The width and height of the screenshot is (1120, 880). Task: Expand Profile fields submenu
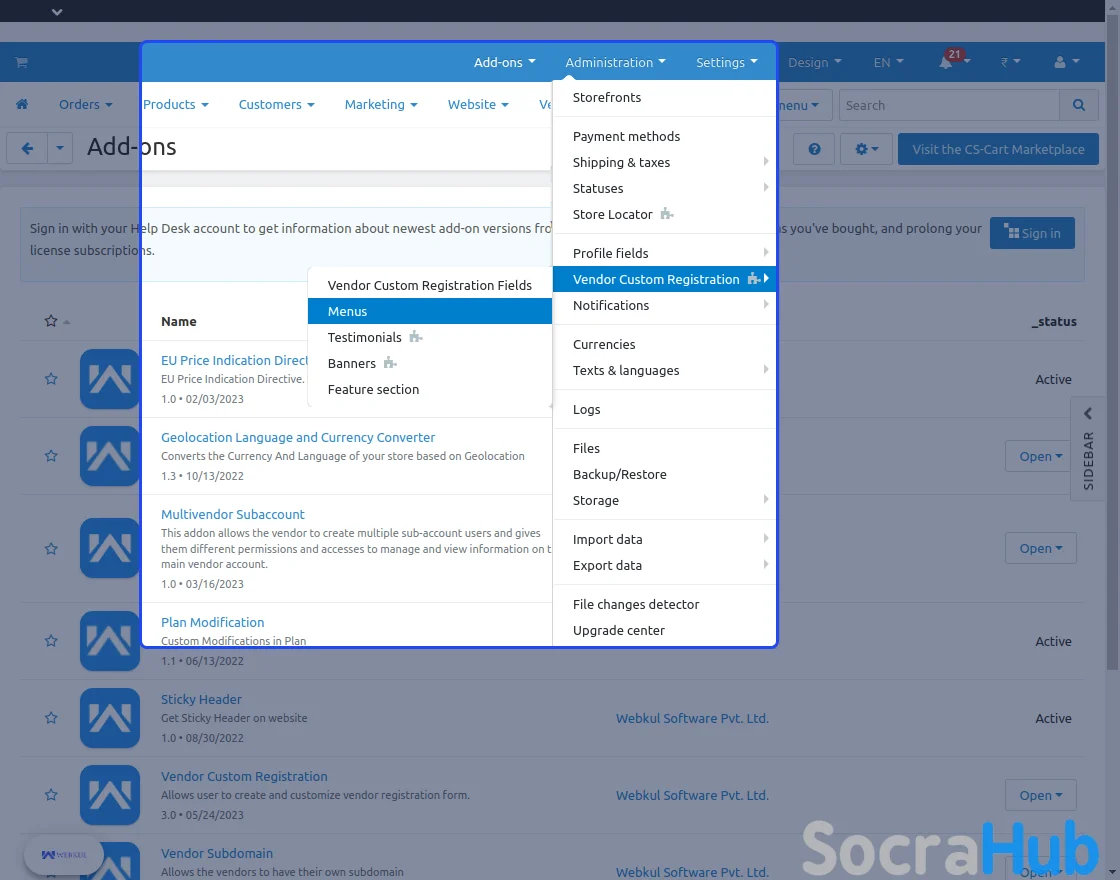pyautogui.click(x=664, y=254)
